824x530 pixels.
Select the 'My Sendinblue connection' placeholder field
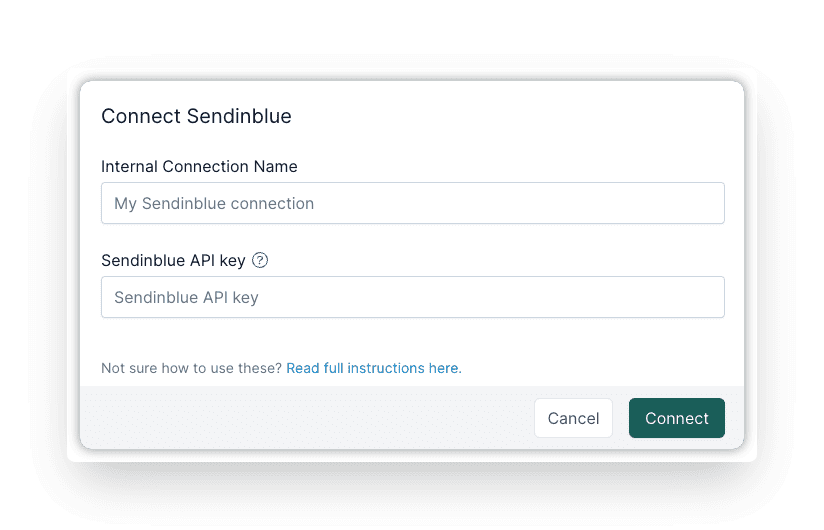coord(413,203)
